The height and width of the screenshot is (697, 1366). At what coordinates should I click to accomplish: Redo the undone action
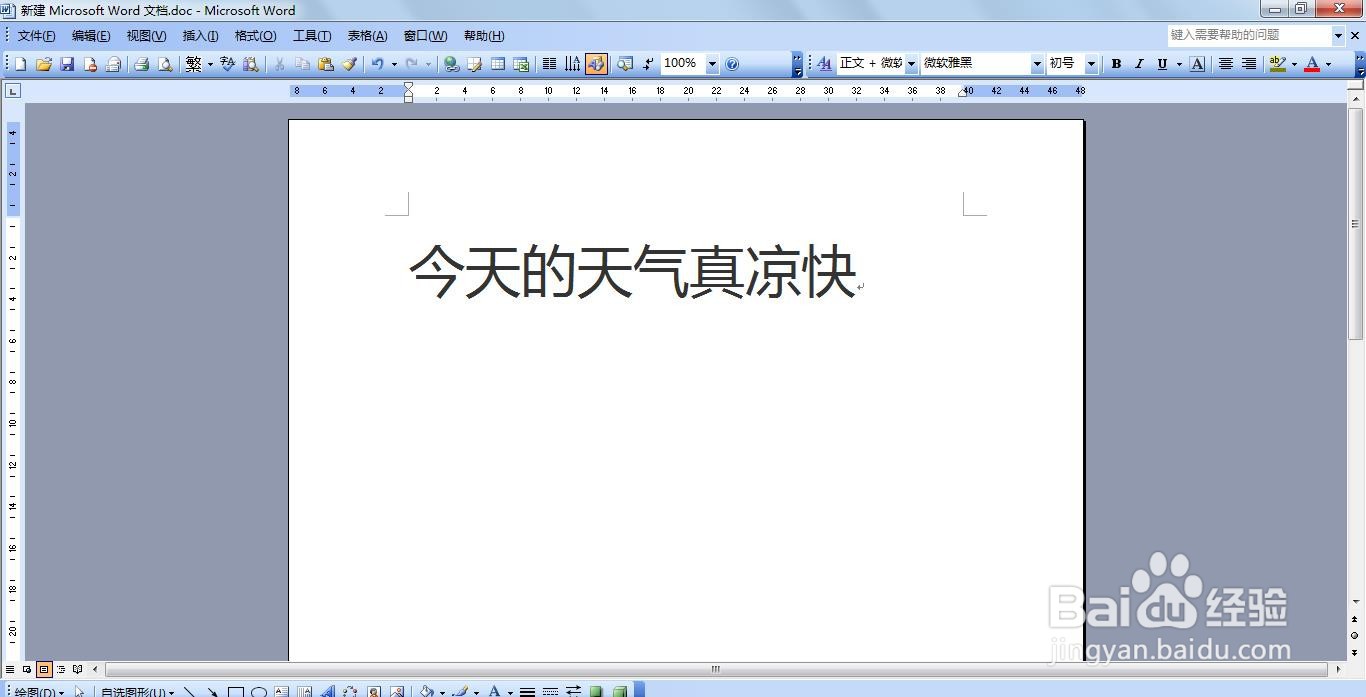coord(411,64)
